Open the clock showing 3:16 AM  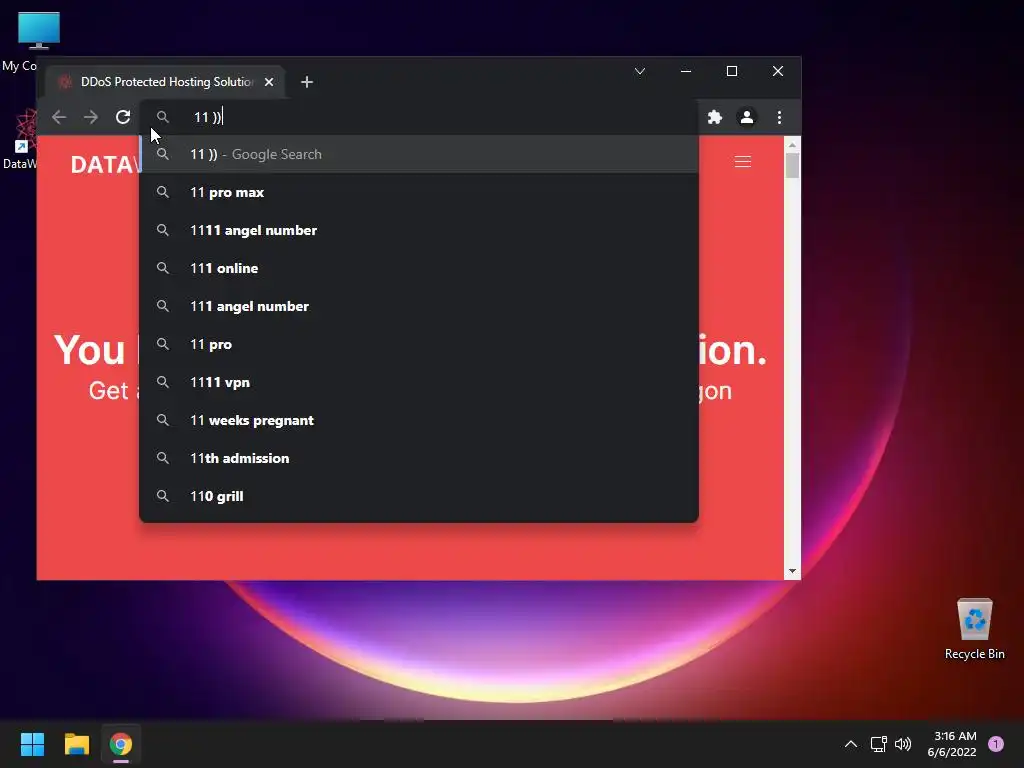952,744
